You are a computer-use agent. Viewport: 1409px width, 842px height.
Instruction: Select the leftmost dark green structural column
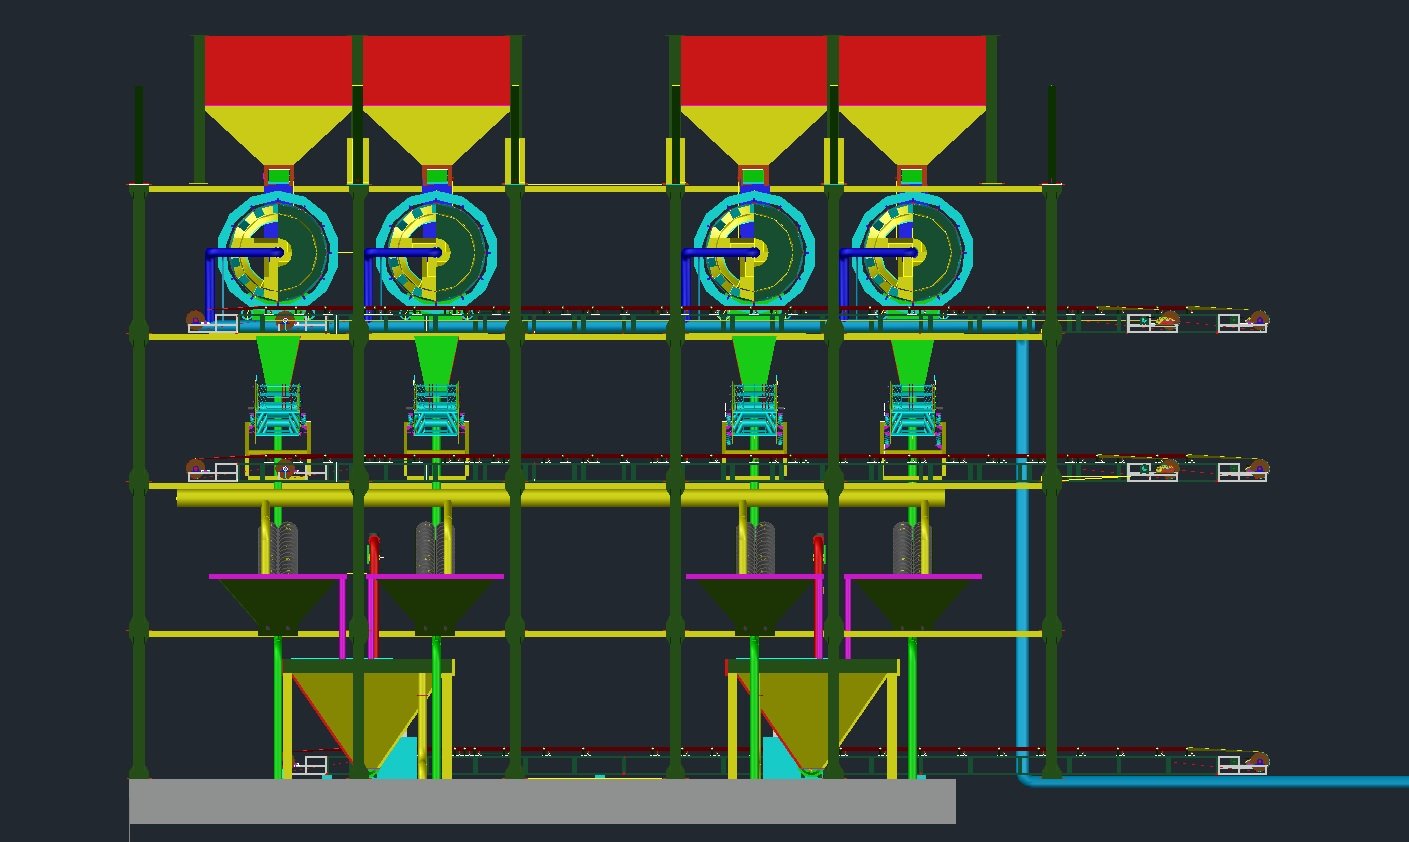pyautogui.click(x=138, y=432)
